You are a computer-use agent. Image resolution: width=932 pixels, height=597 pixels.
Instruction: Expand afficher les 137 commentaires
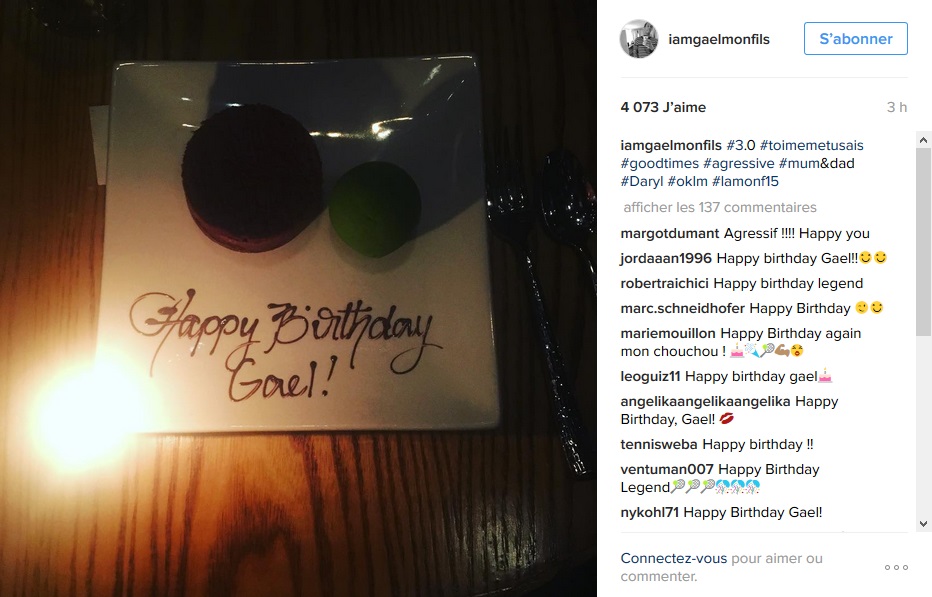click(x=720, y=208)
